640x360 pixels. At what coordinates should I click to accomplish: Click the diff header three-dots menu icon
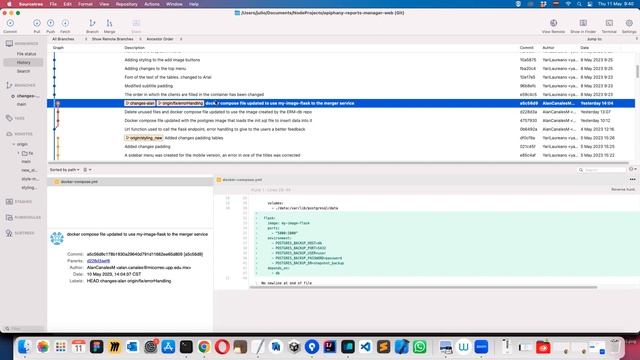pos(632,180)
